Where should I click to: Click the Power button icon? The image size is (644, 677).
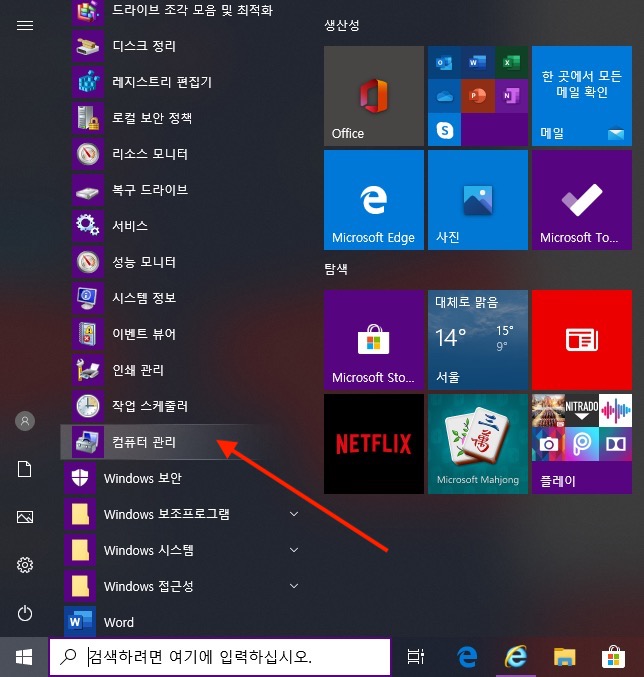(25, 613)
